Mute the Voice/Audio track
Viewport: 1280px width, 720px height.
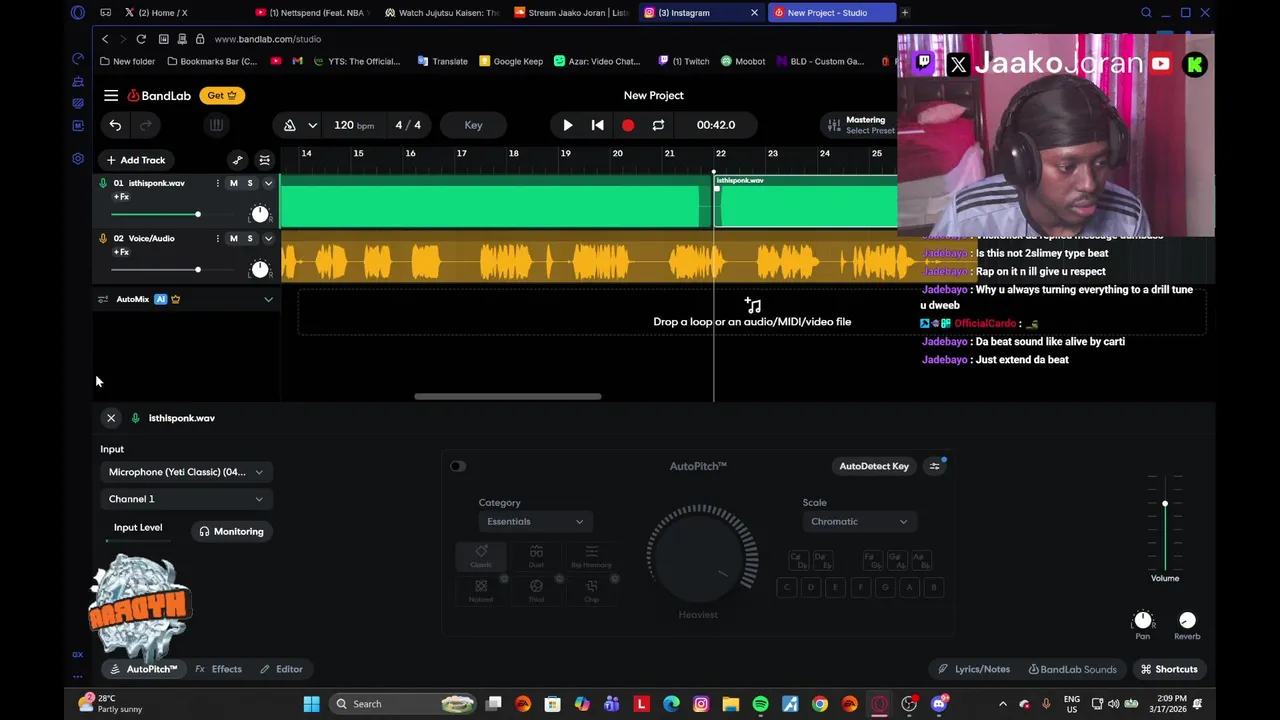[x=234, y=238]
